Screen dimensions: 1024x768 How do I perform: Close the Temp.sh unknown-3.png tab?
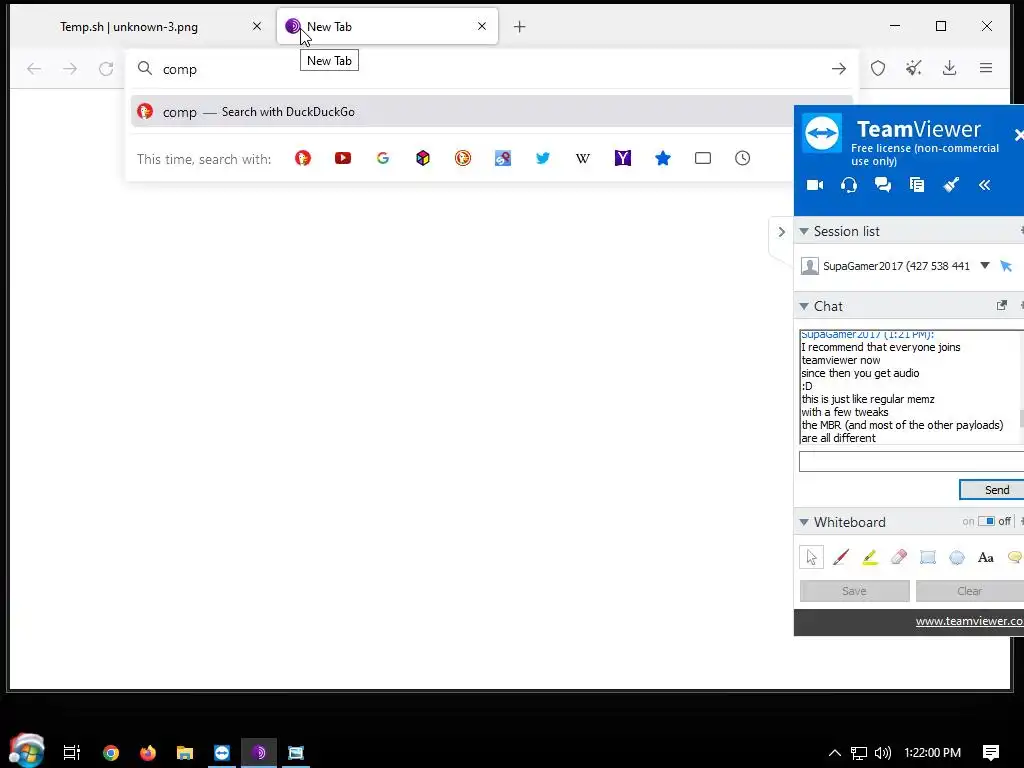pyautogui.click(x=257, y=26)
